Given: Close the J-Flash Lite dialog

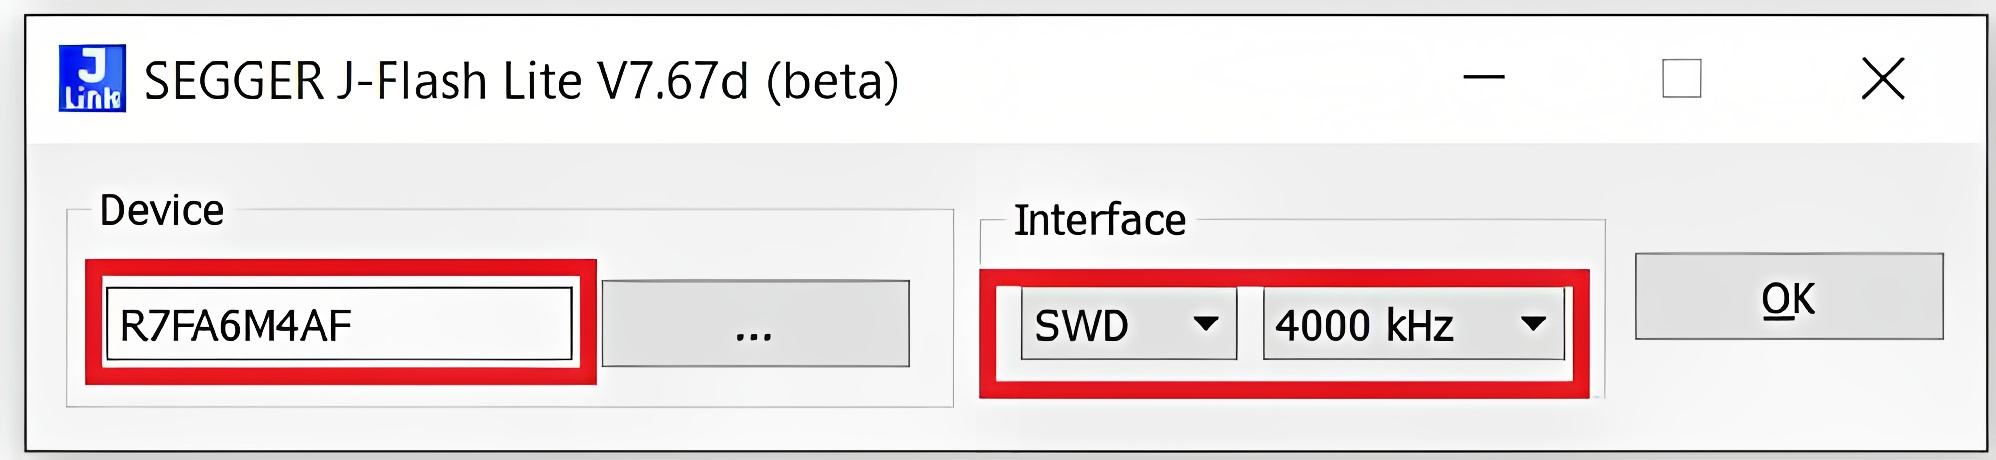Looking at the screenshot, I should click(x=1883, y=78).
